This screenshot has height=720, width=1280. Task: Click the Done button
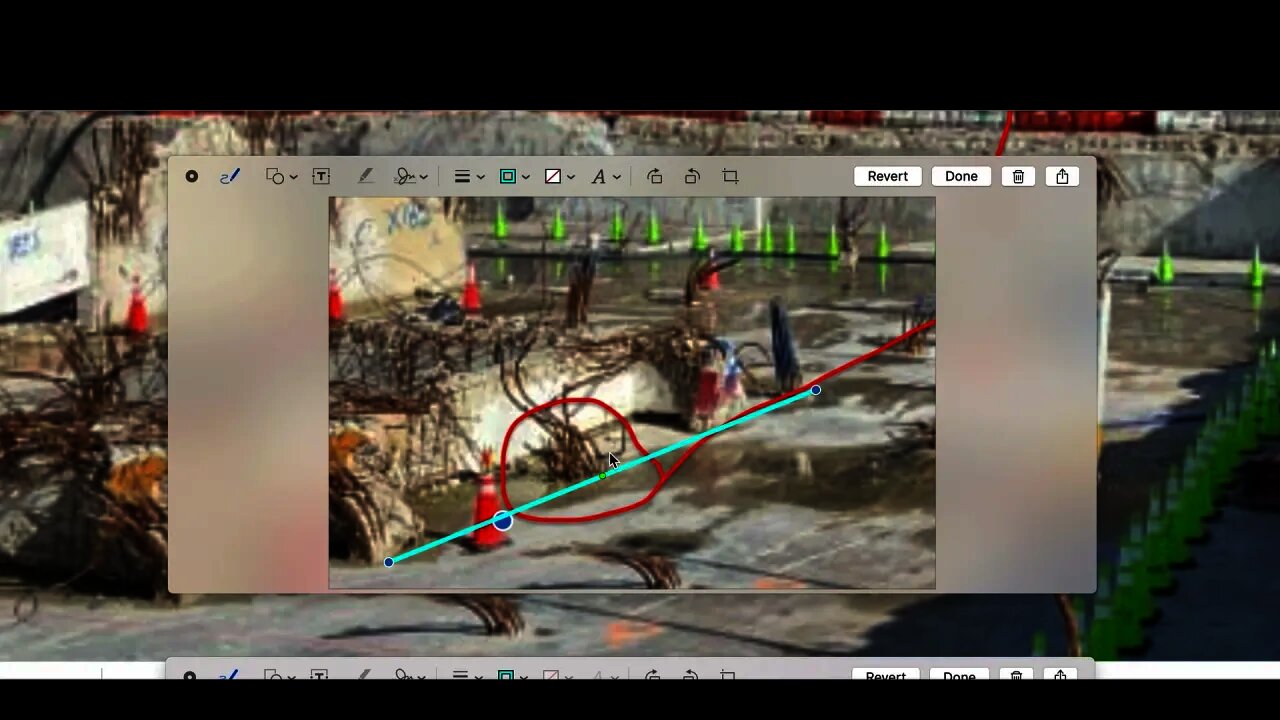pyautogui.click(x=961, y=176)
